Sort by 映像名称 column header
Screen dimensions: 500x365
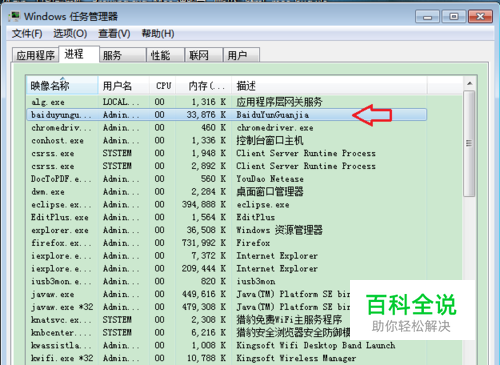click(x=62, y=86)
